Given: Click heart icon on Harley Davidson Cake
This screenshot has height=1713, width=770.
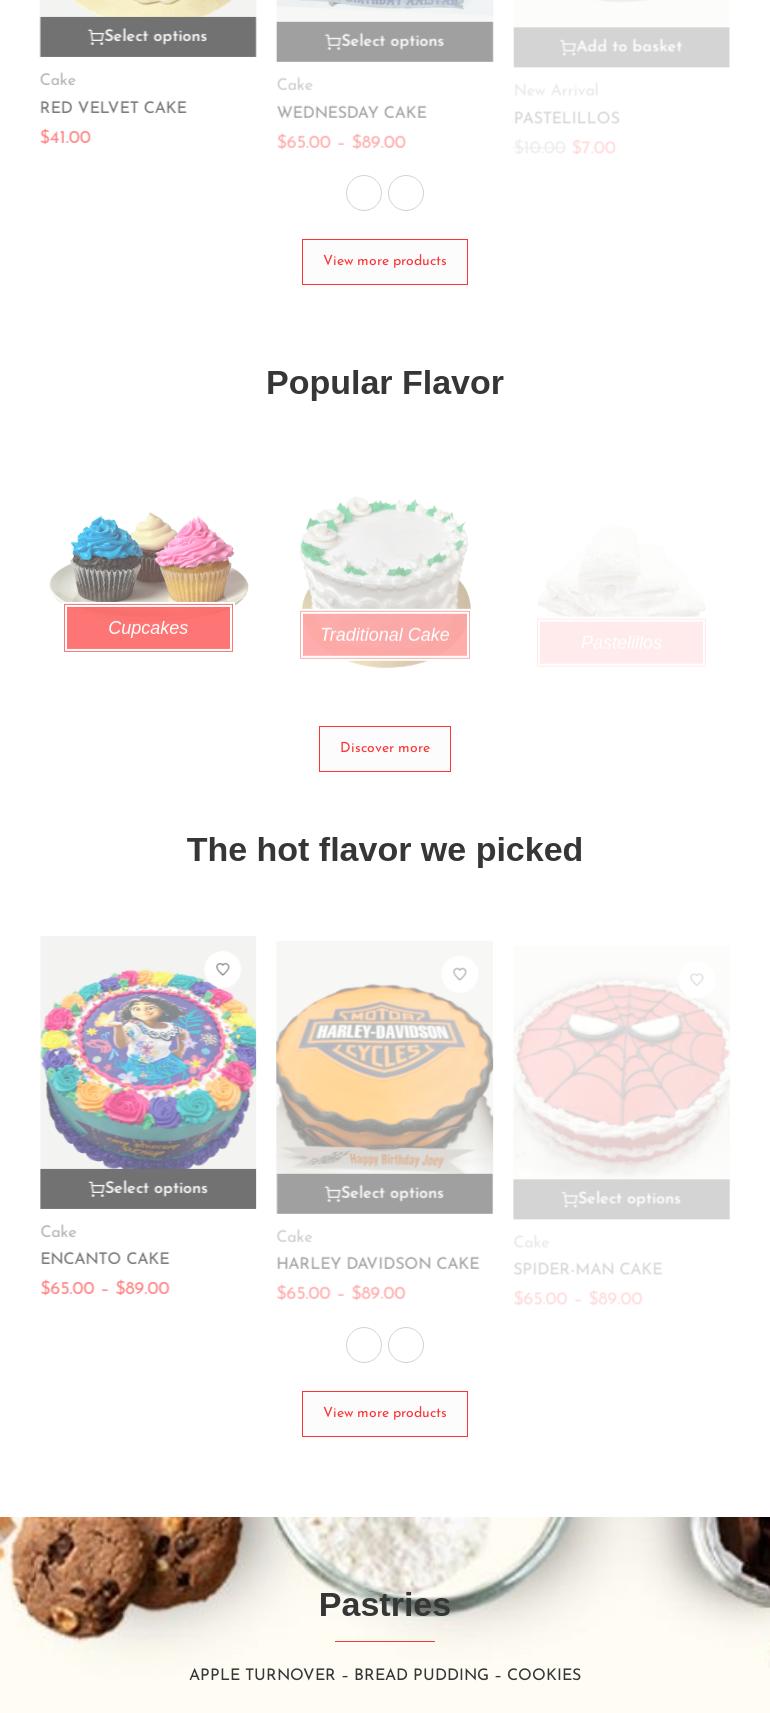Looking at the screenshot, I should pyautogui.click(x=460, y=974).
